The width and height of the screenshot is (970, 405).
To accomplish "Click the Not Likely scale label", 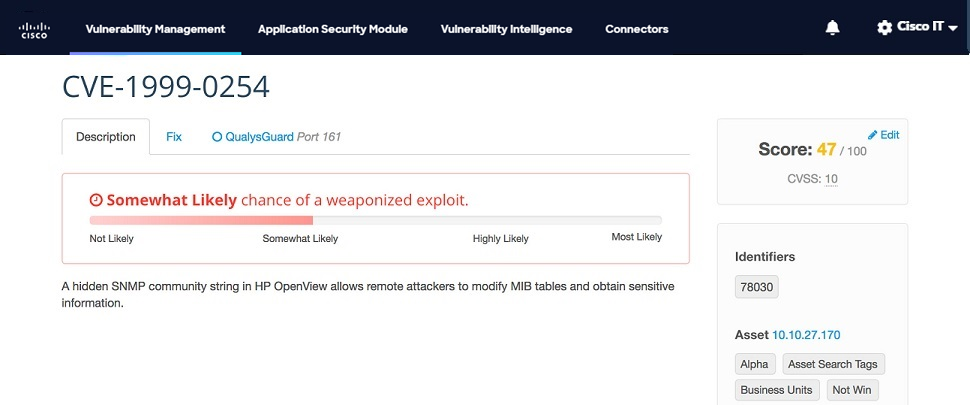I will [x=111, y=239].
